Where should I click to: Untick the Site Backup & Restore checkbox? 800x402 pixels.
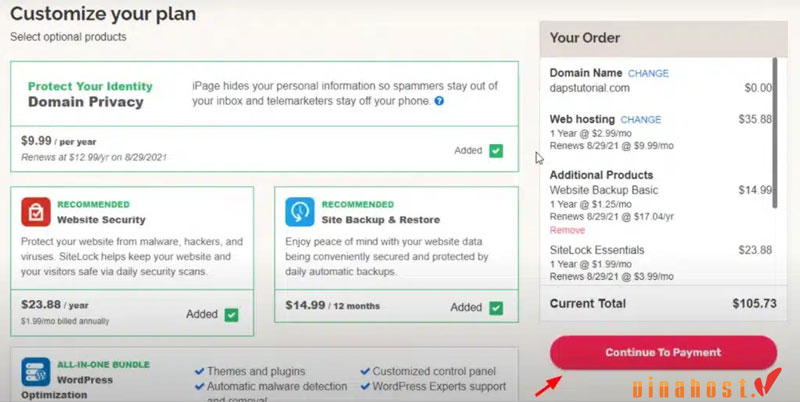(x=496, y=305)
